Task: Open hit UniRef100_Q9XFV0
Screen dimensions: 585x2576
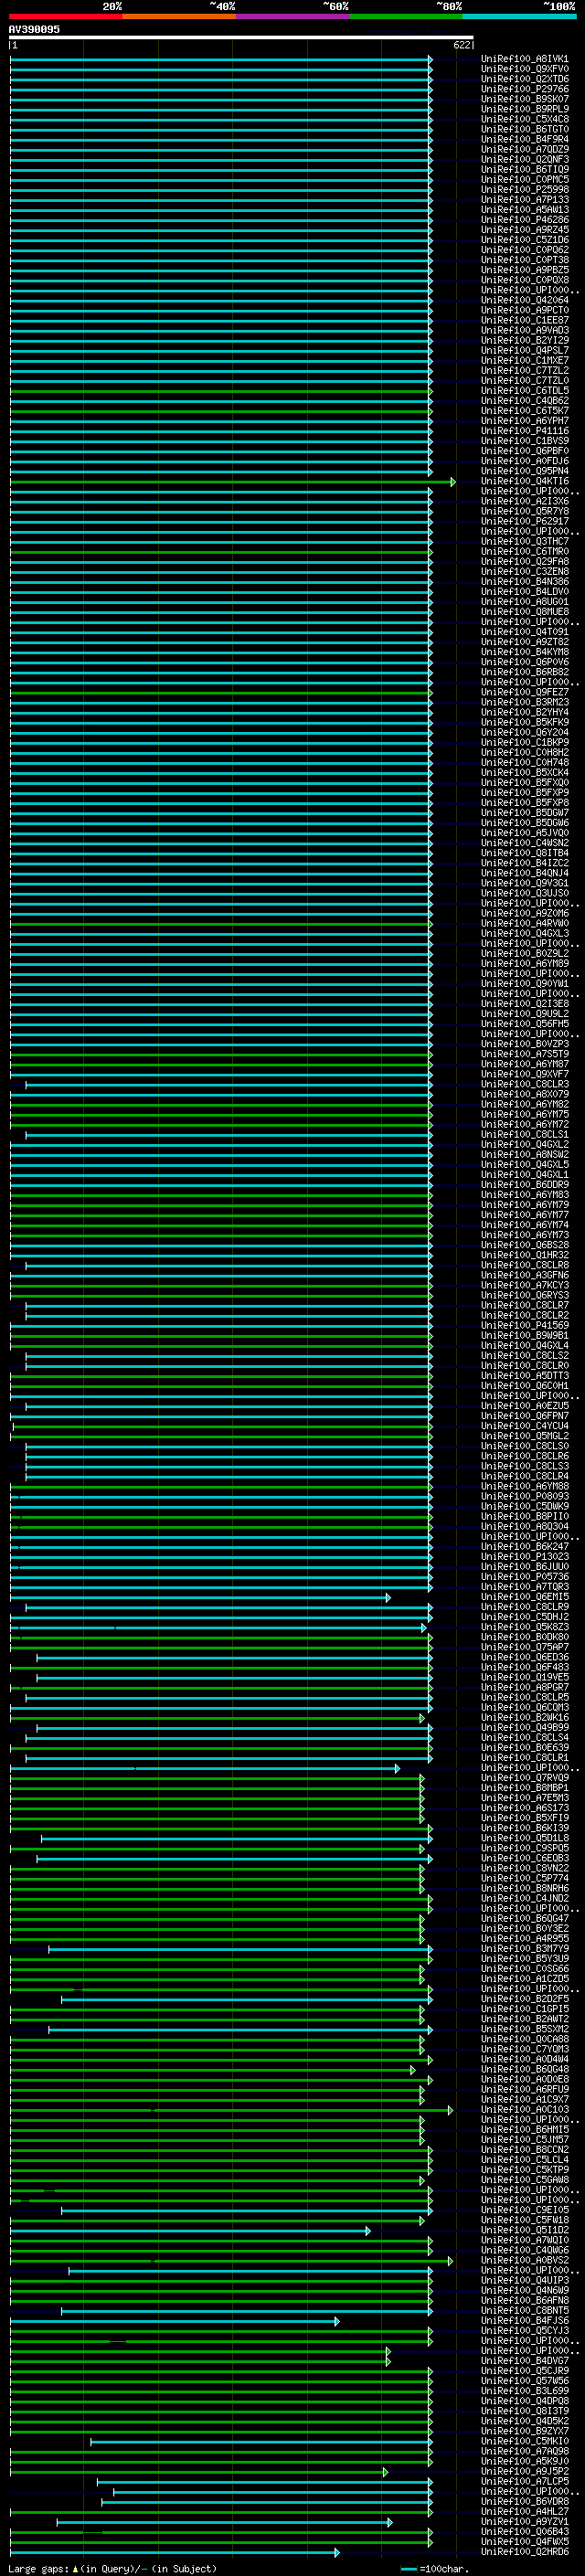Action: pos(524,69)
